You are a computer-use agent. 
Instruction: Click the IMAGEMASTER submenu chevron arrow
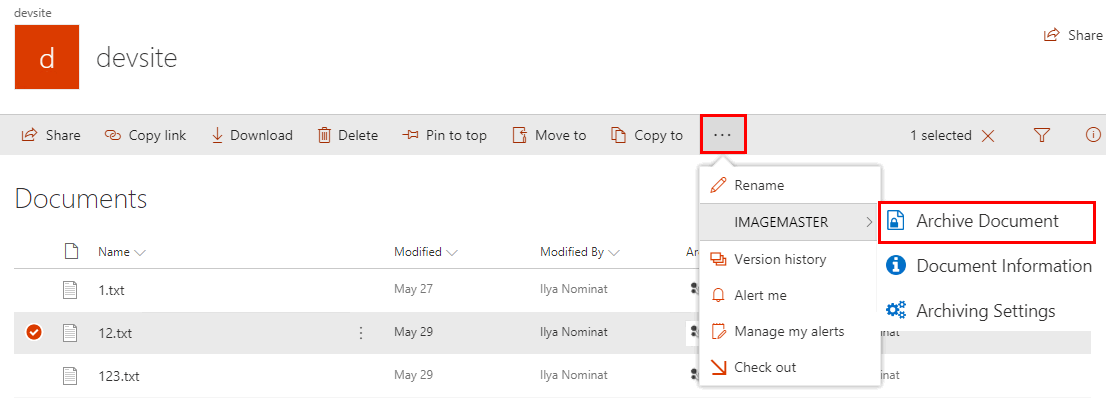(869, 222)
